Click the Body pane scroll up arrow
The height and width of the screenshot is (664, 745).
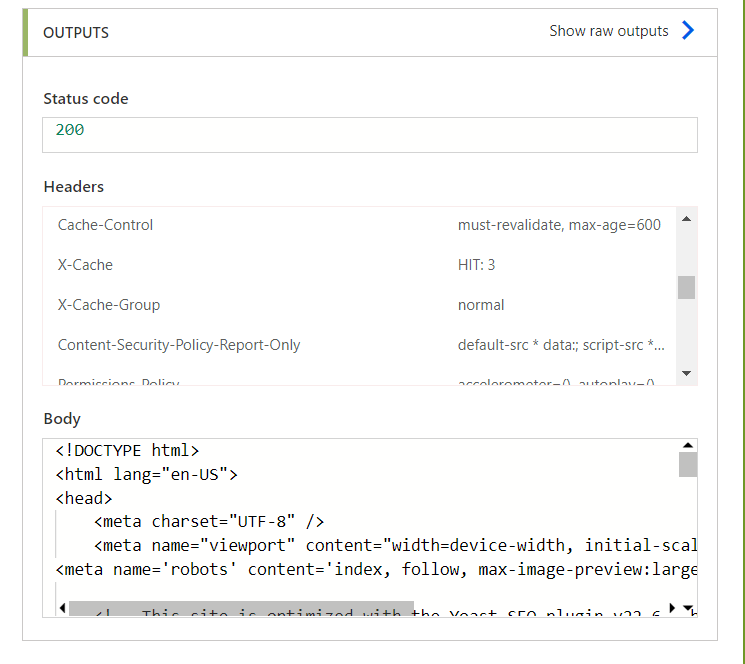(688, 446)
